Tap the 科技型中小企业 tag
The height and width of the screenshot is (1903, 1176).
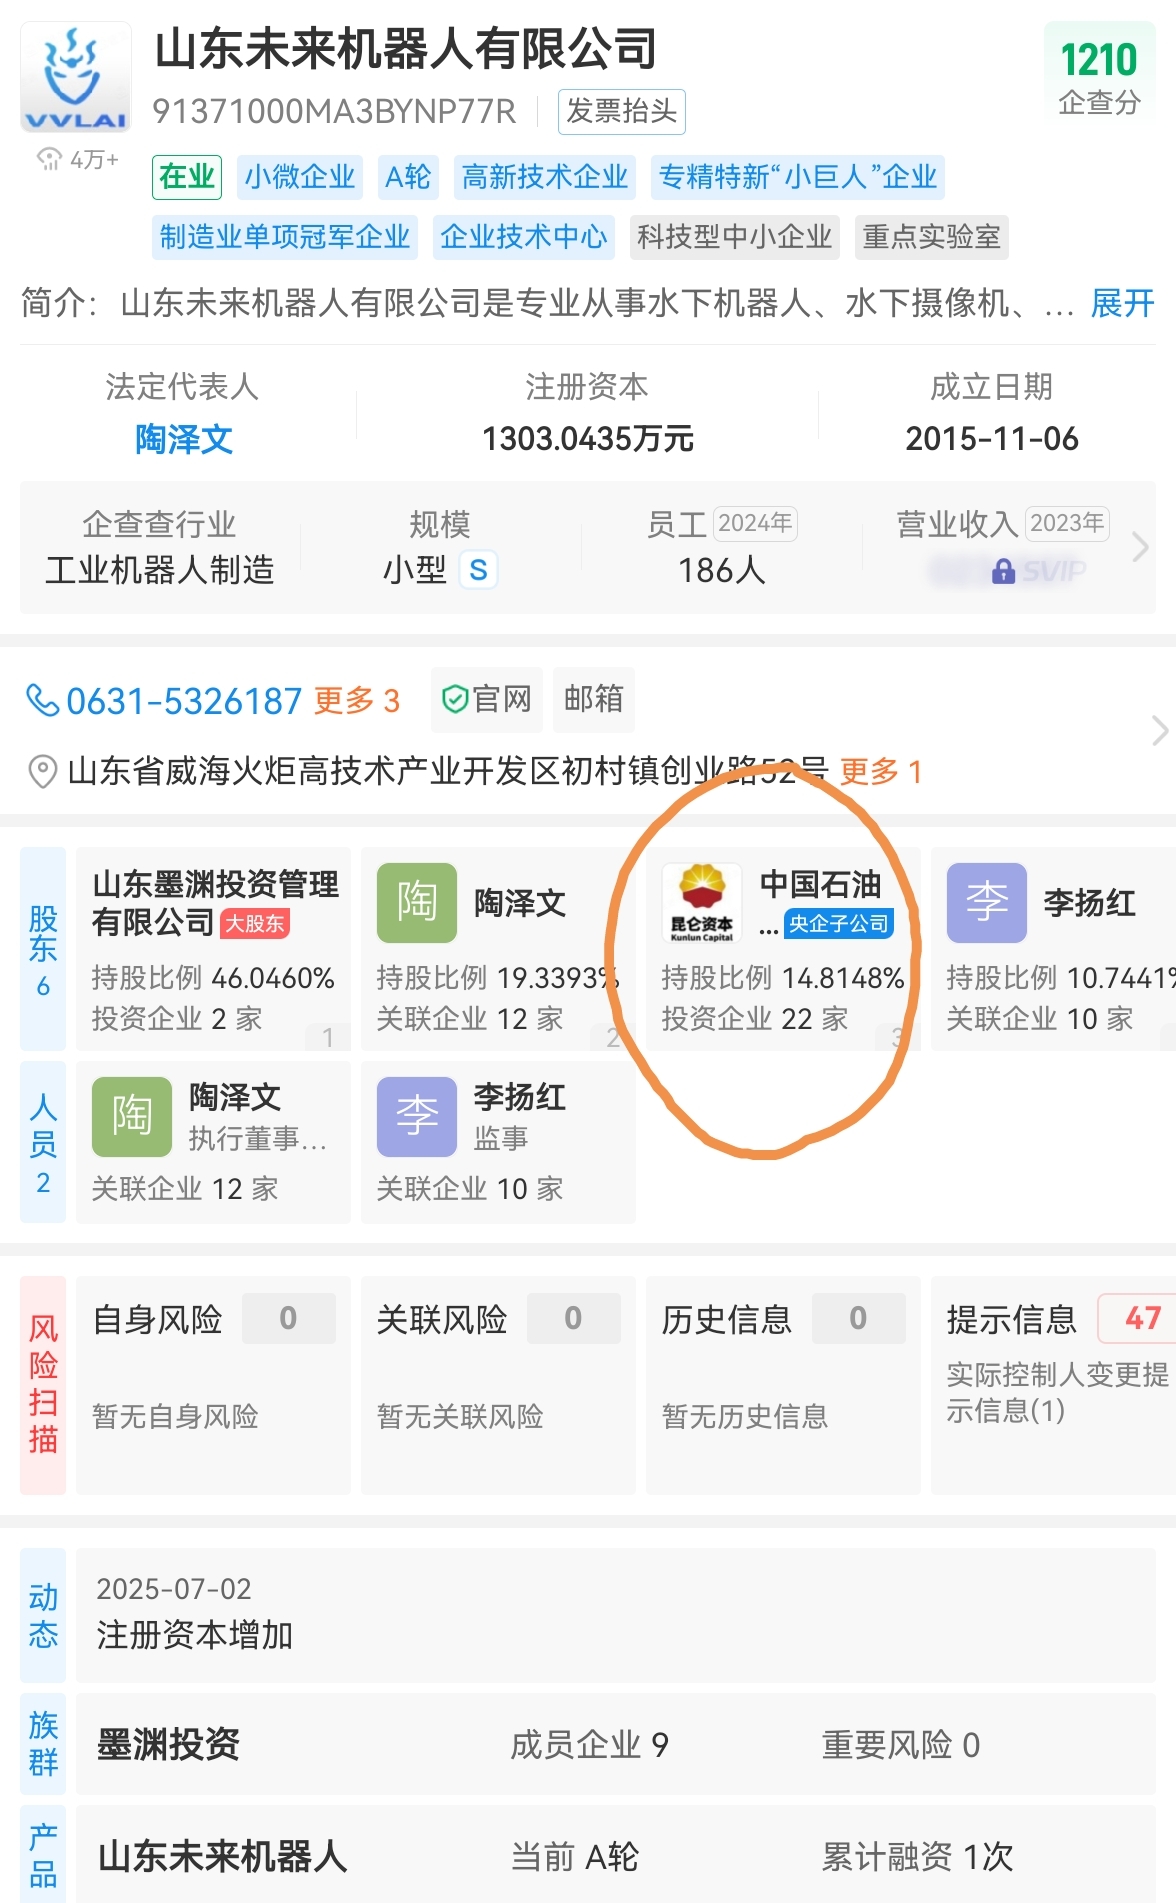735,237
